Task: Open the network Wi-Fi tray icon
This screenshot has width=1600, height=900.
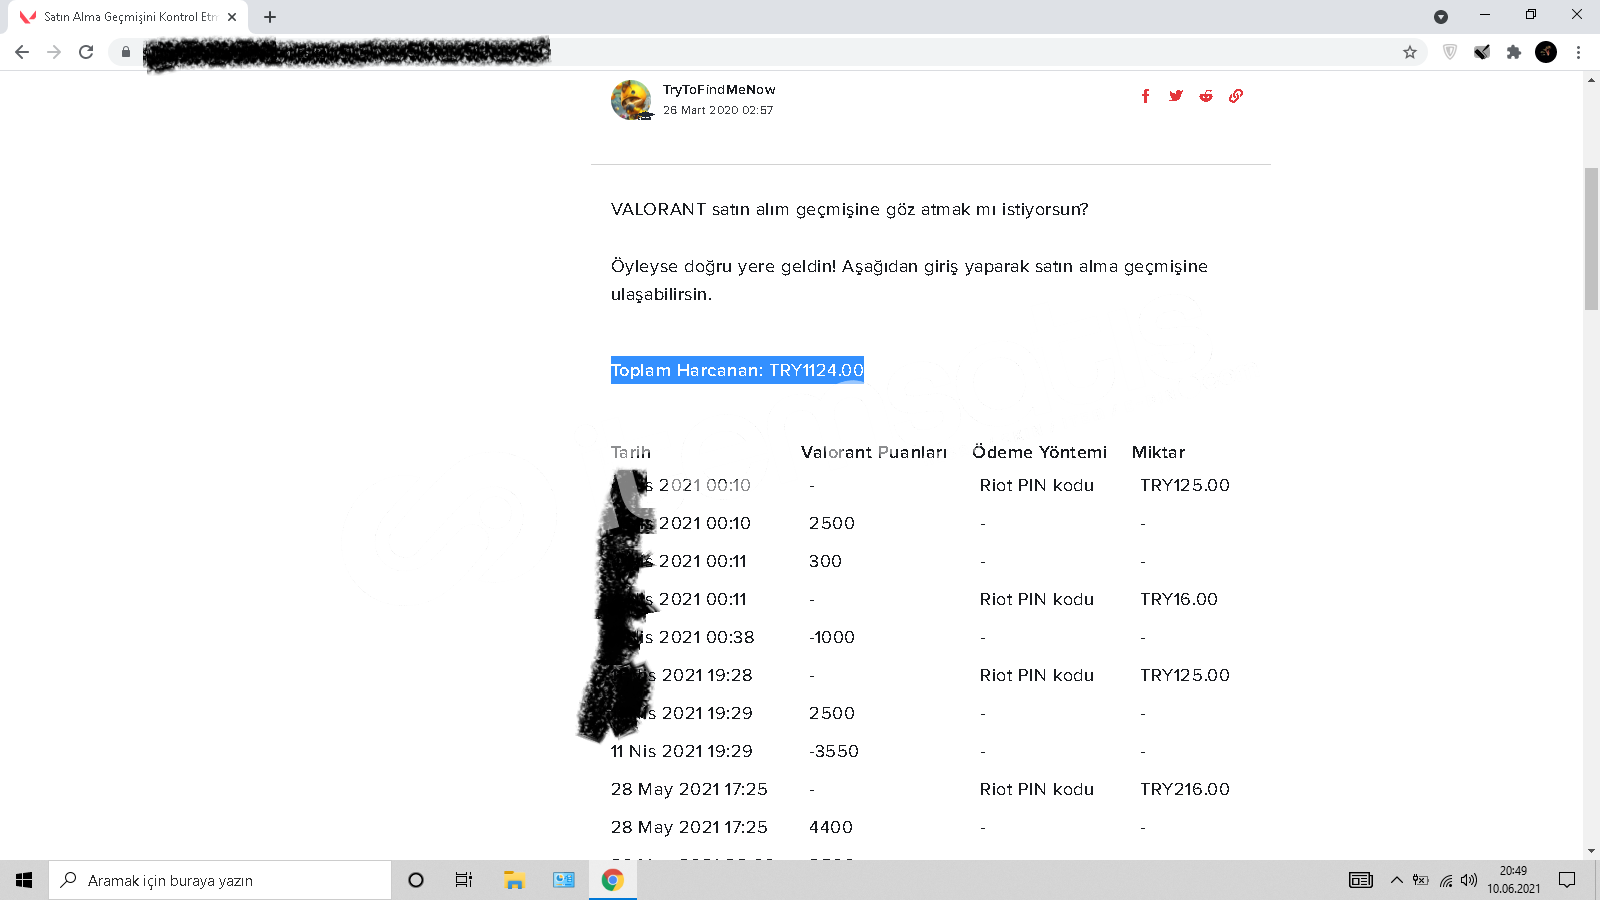Action: click(1446, 880)
